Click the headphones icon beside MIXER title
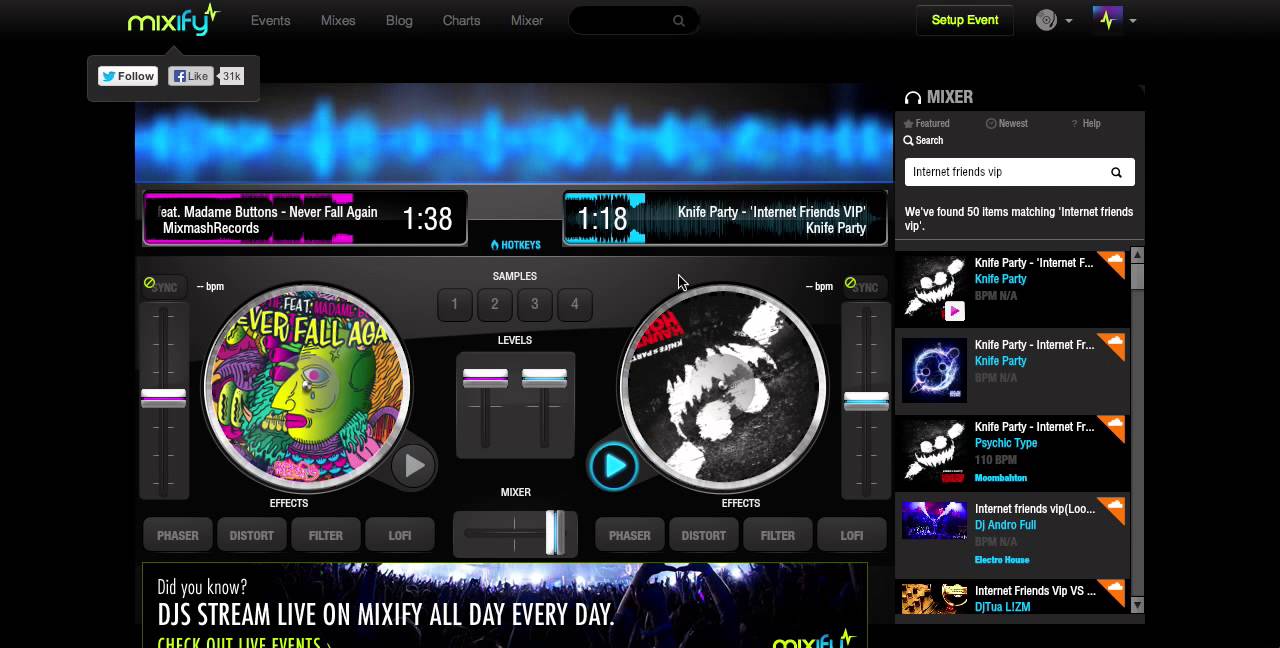 (912, 98)
